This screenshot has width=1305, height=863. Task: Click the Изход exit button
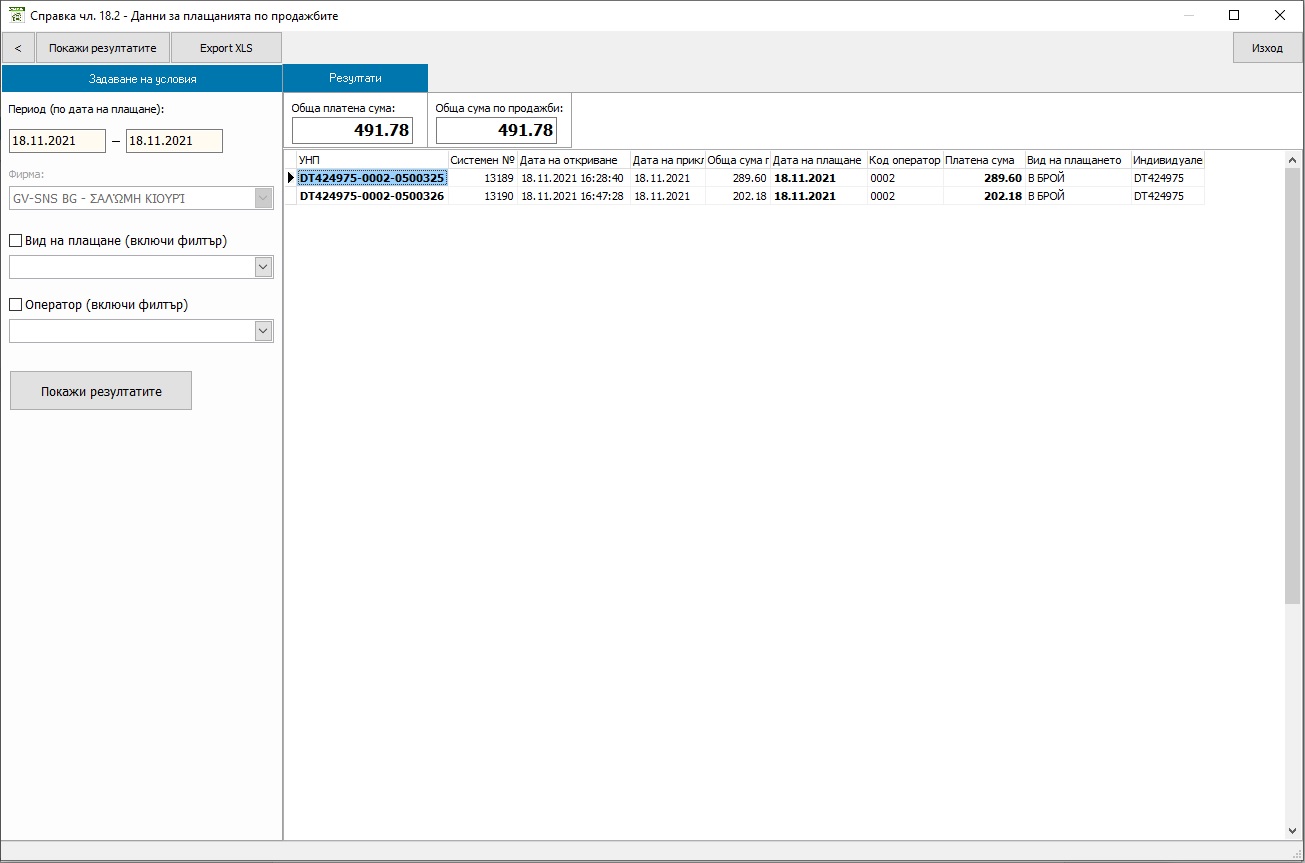[x=1267, y=48]
